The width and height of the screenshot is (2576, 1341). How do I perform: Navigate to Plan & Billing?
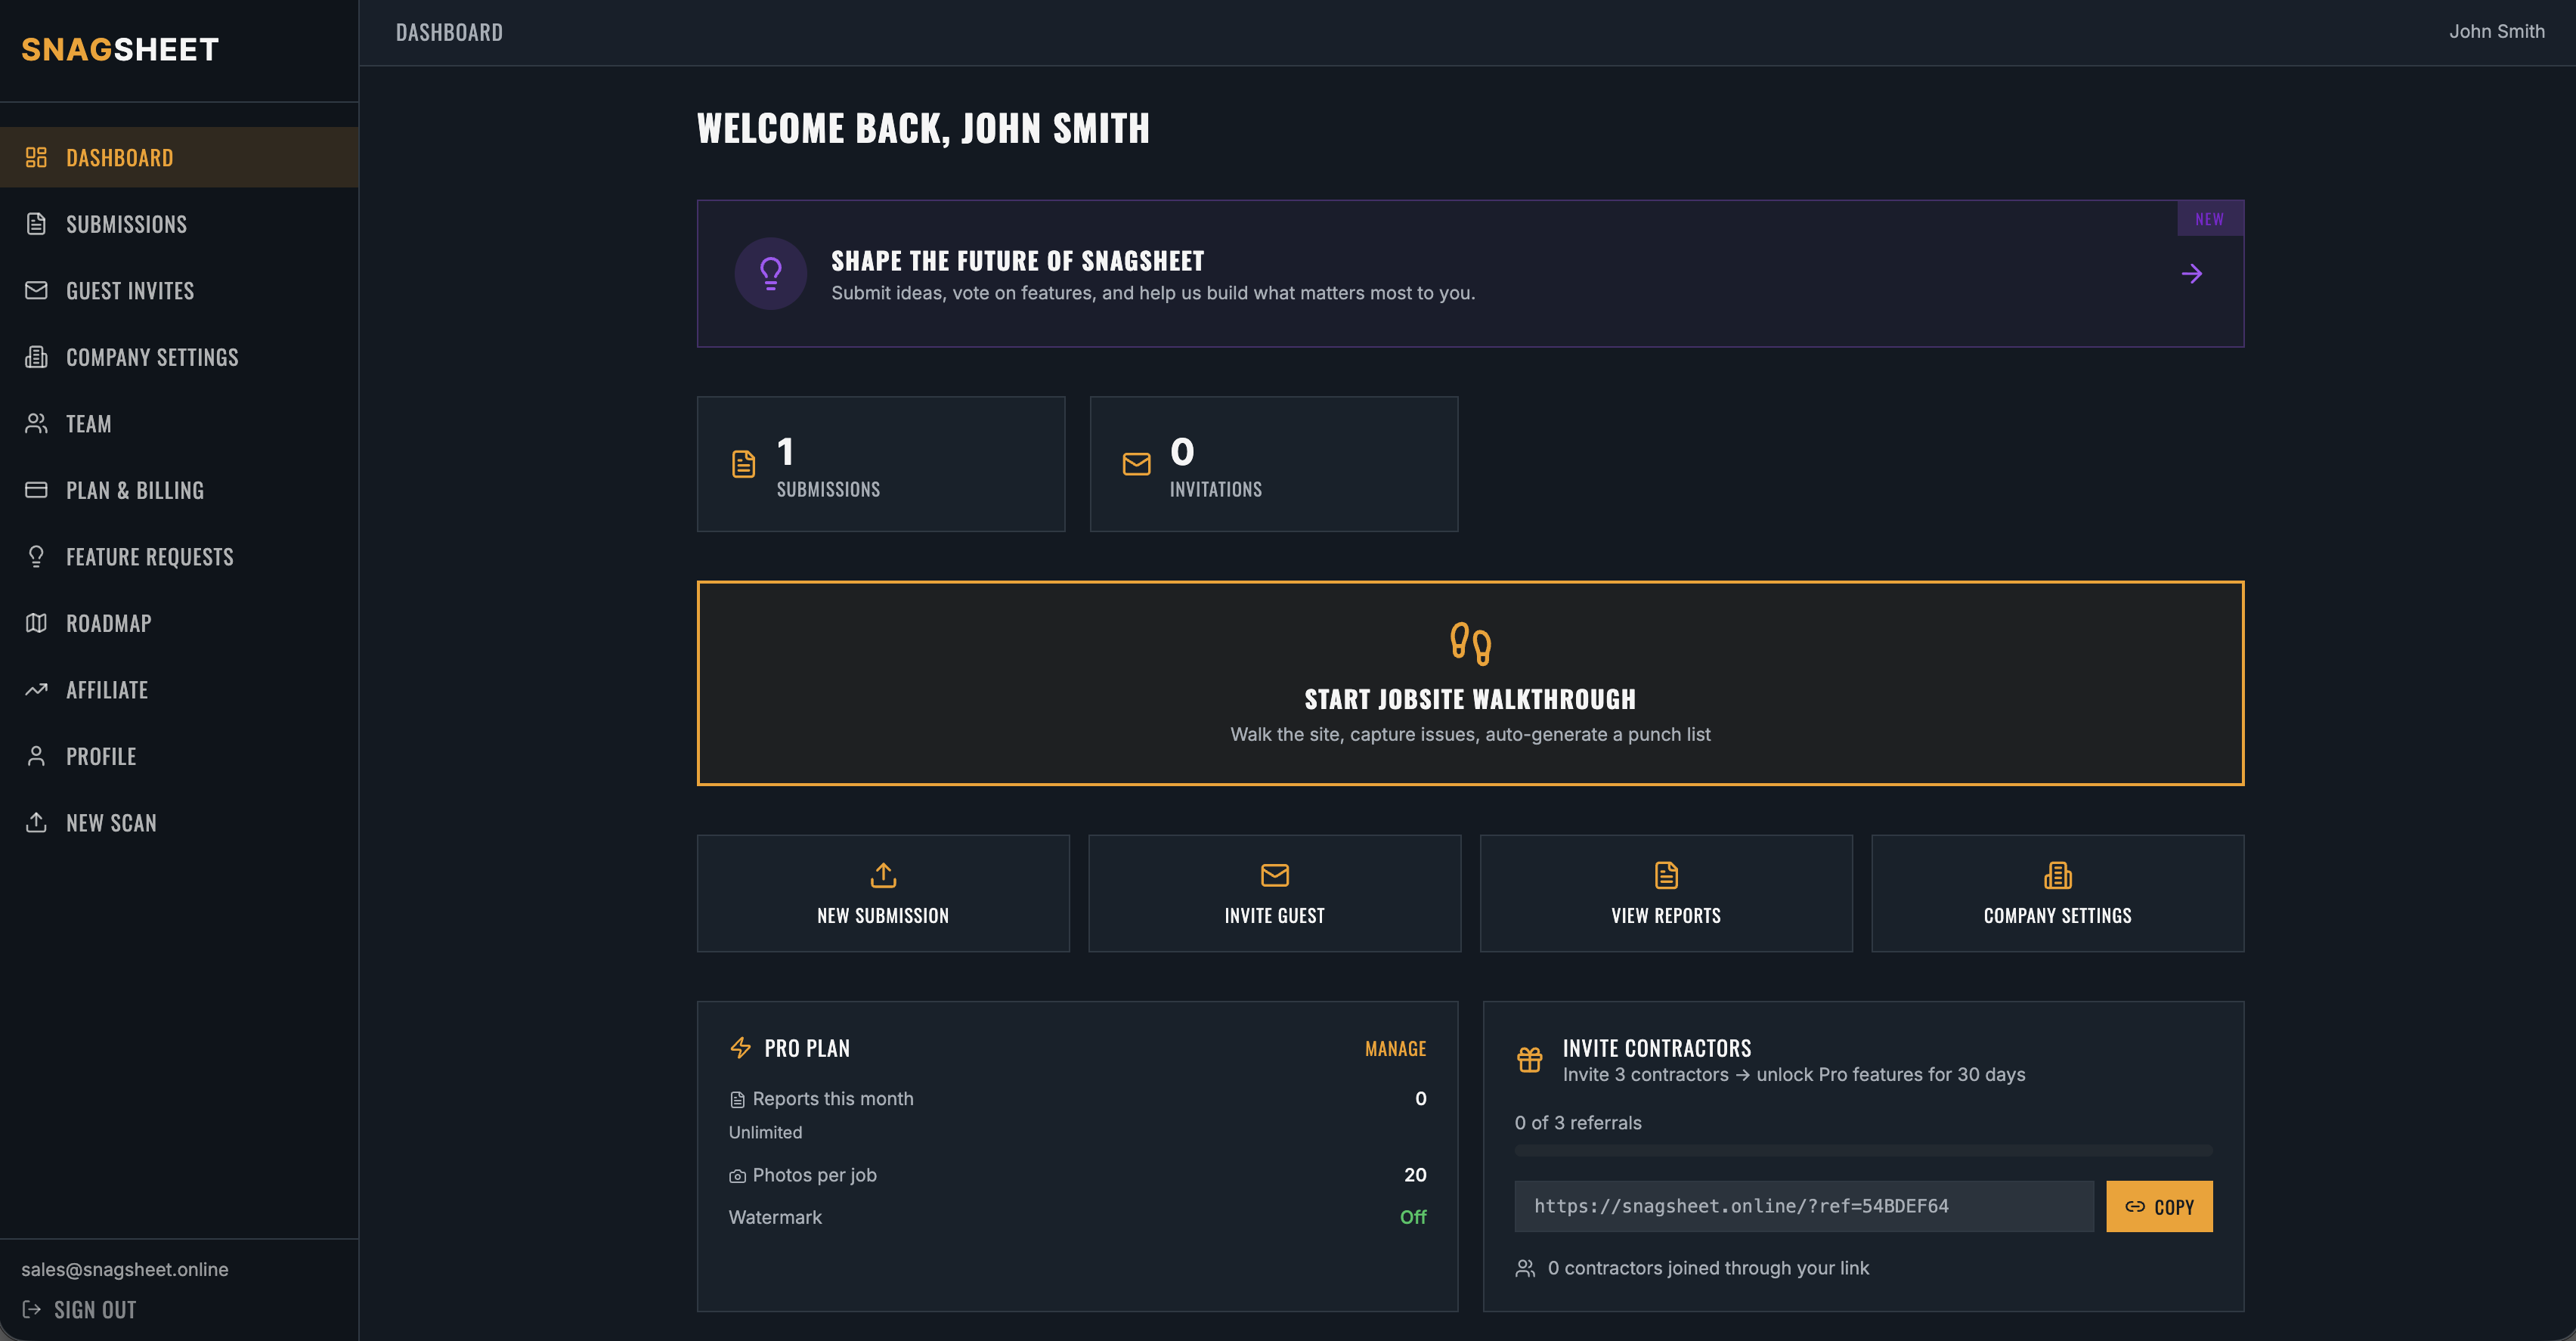click(179, 490)
